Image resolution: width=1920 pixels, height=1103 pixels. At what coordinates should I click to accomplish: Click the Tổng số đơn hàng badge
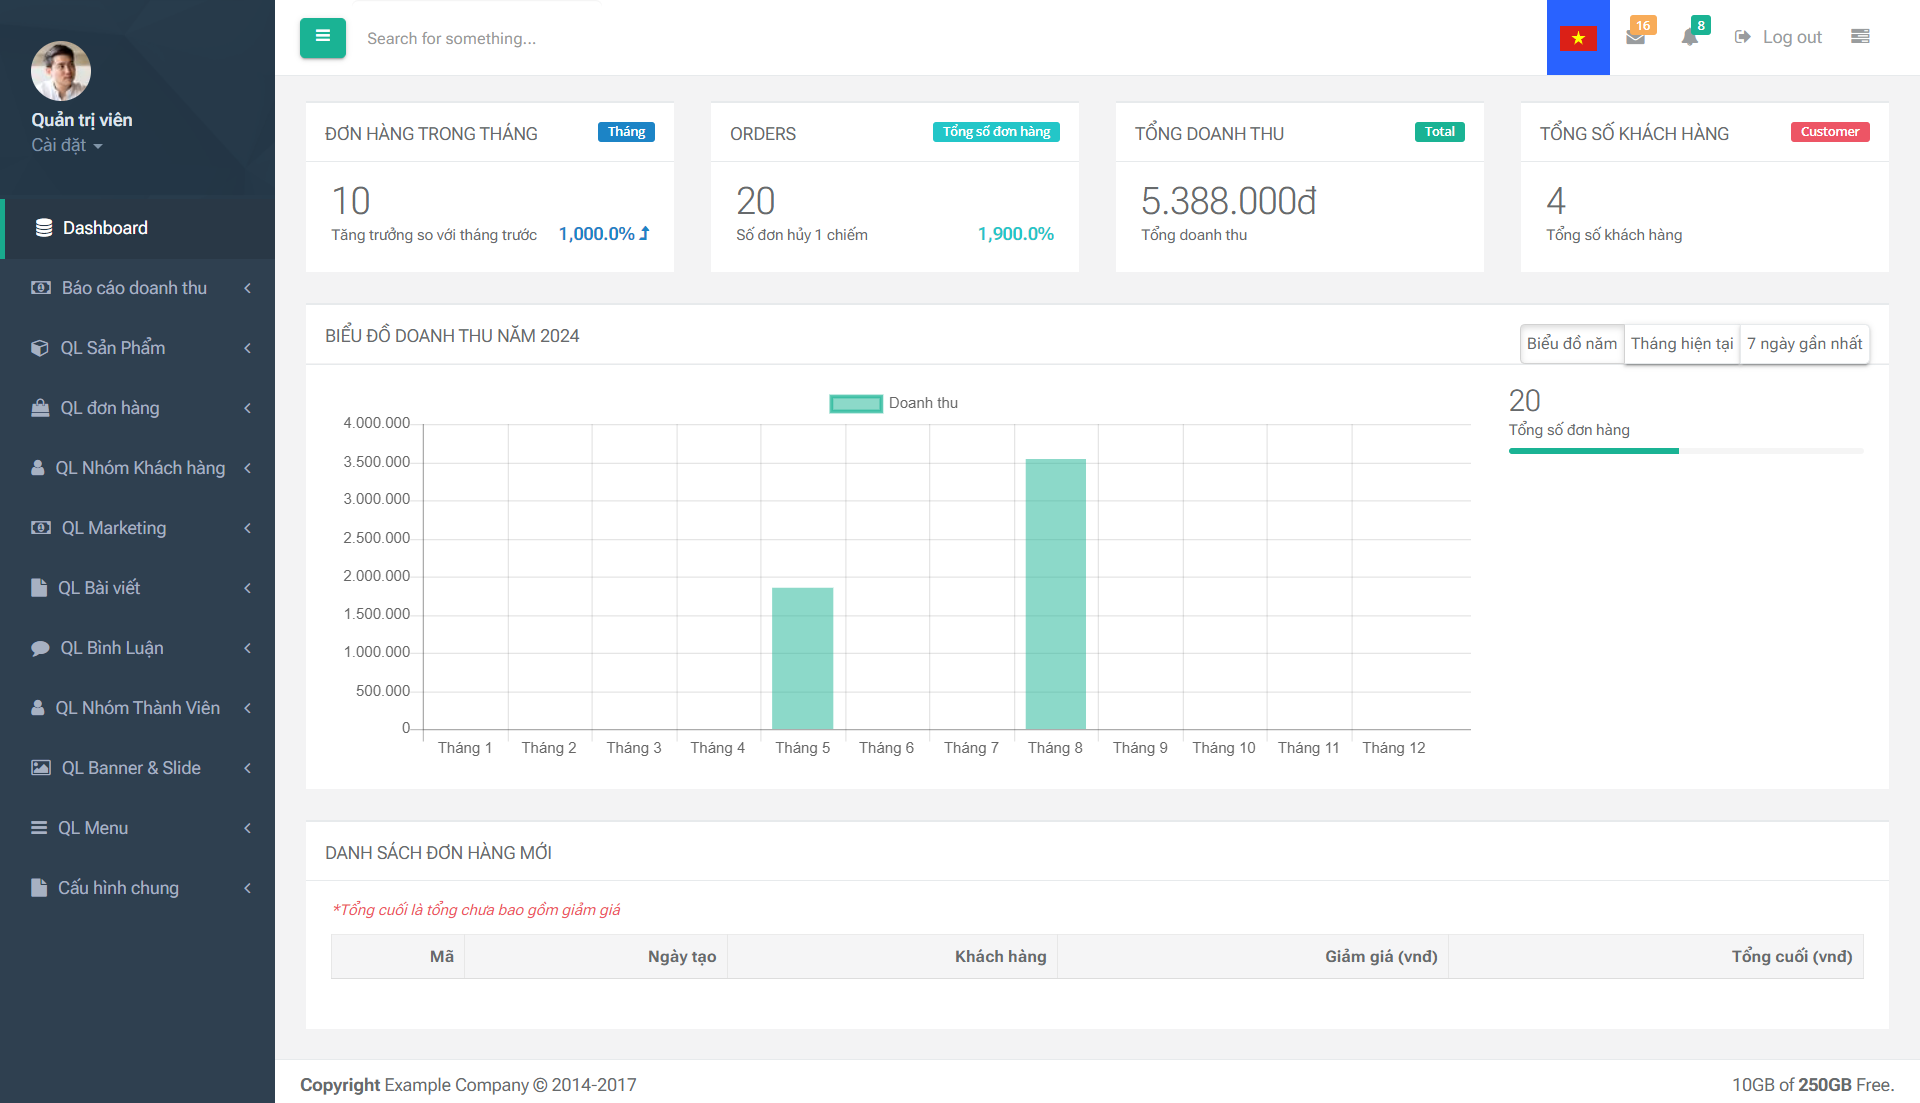(996, 132)
